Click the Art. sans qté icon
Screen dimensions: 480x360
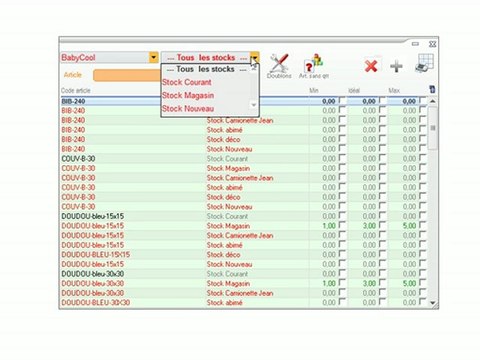[314, 66]
